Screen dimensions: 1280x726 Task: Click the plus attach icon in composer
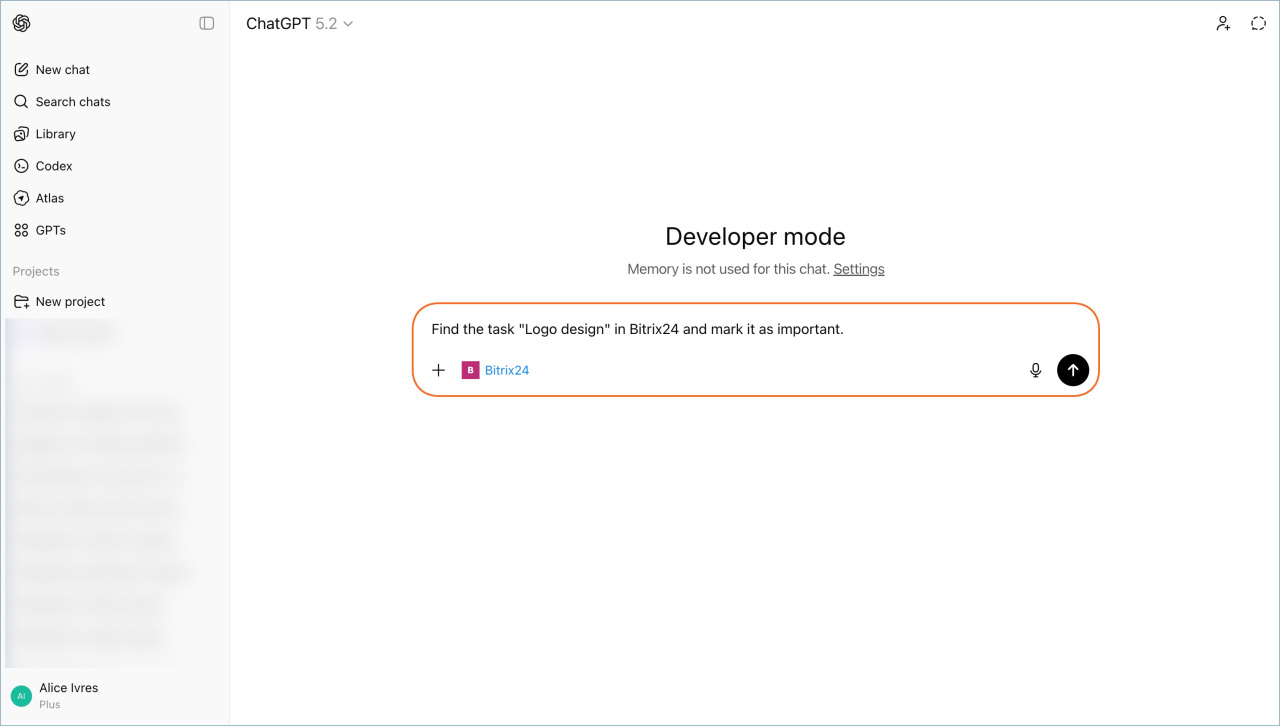438,370
